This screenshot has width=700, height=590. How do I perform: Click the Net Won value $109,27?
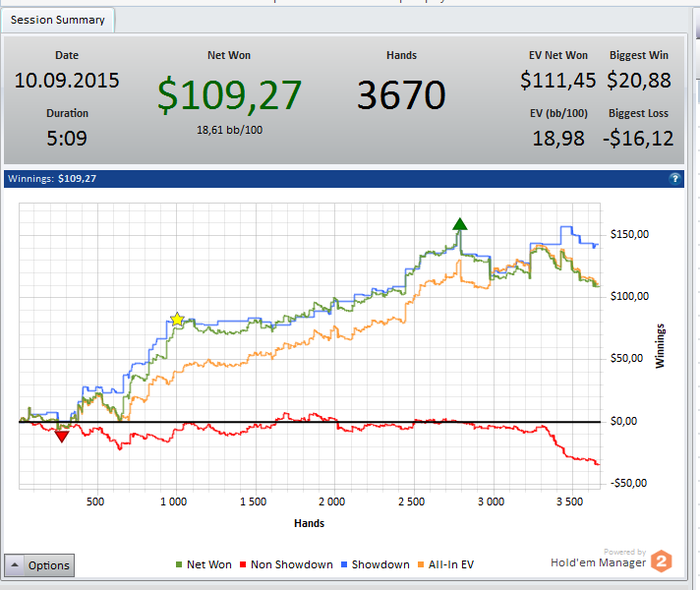(229, 95)
